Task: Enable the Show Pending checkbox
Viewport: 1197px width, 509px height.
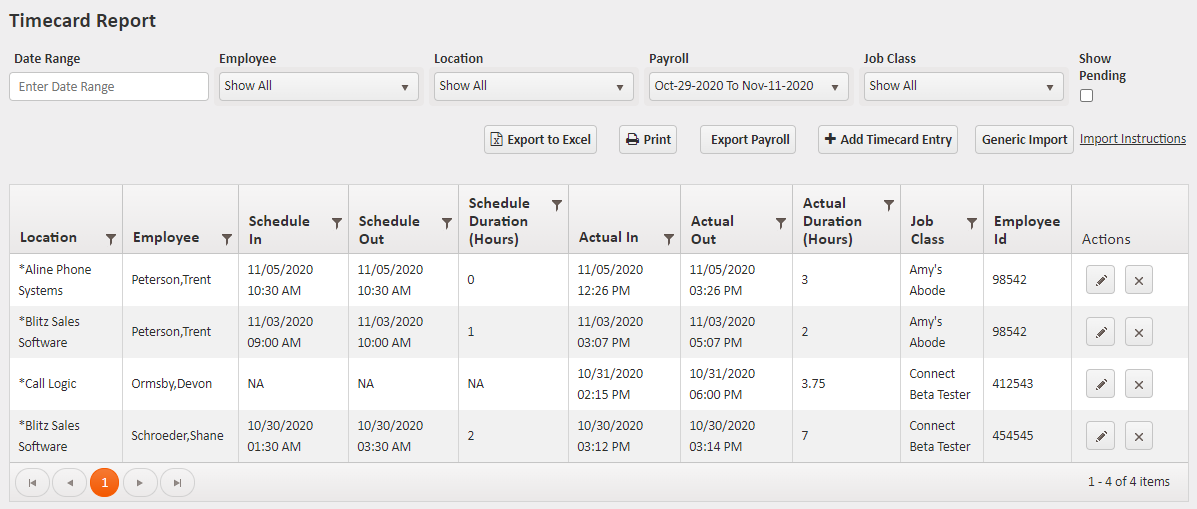Action: [x=1086, y=96]
